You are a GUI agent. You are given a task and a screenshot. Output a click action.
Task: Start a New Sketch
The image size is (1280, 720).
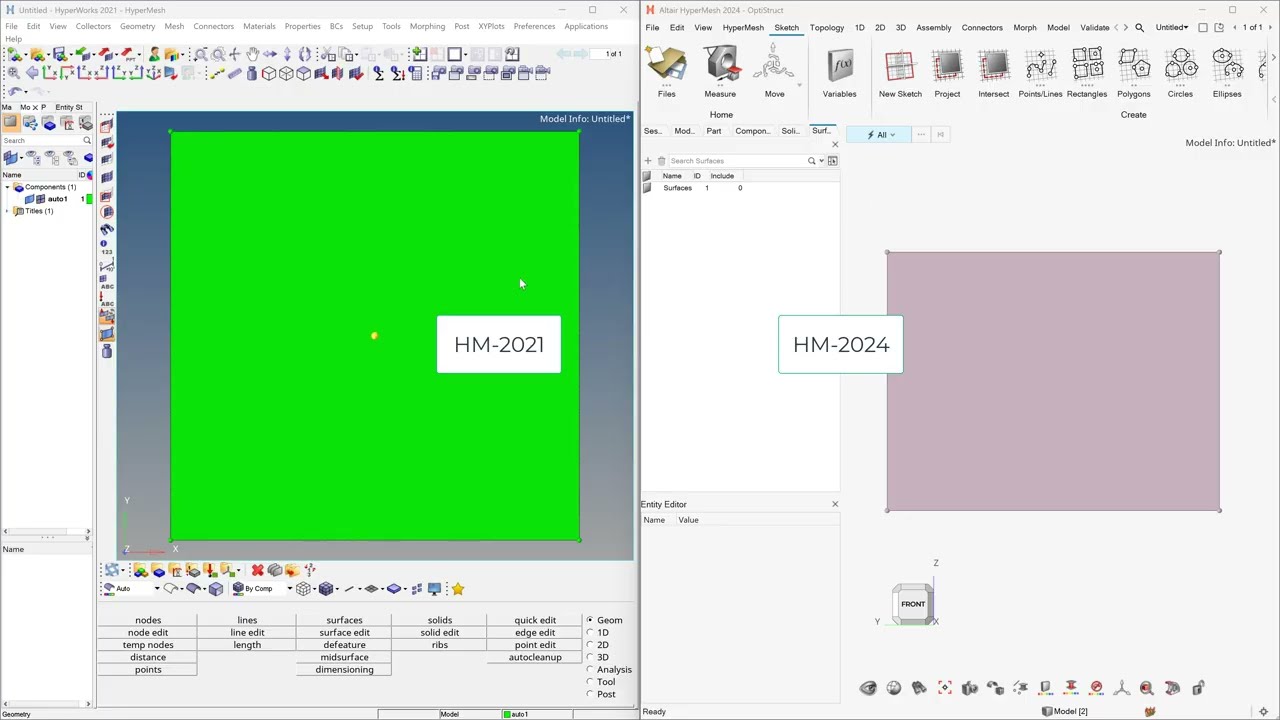pyautogui.click(x=900, y=72)
